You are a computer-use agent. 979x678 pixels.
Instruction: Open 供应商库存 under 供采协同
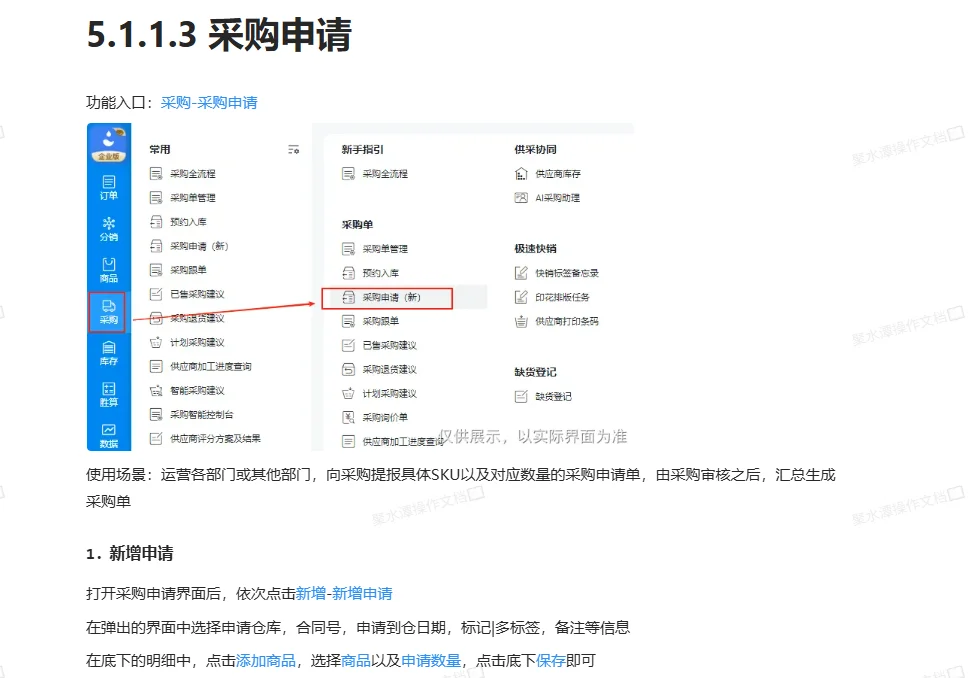(x=556, y=172)
